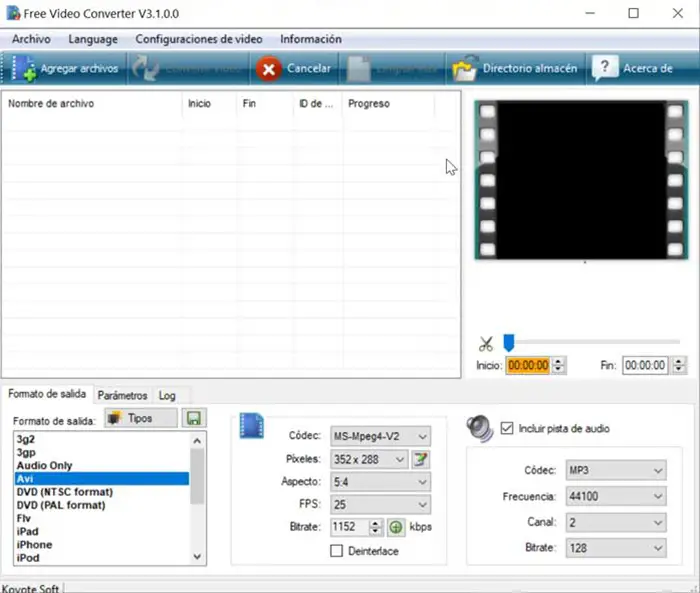The image size is (700, 593).
Task: Click the scissors cut icon
Action: (x=486, y=344)
